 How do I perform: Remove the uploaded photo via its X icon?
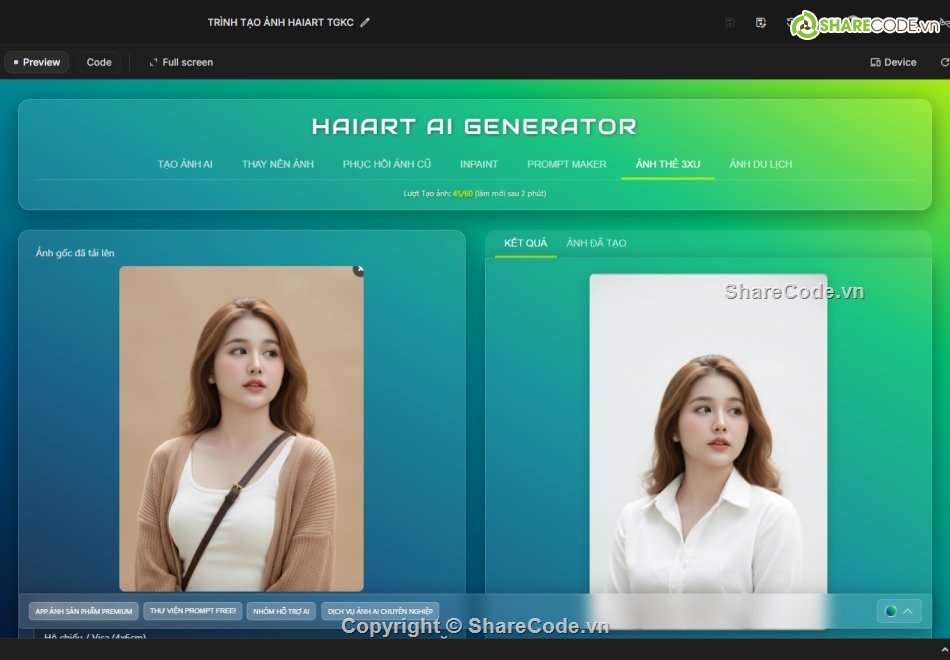click(360, 270)
